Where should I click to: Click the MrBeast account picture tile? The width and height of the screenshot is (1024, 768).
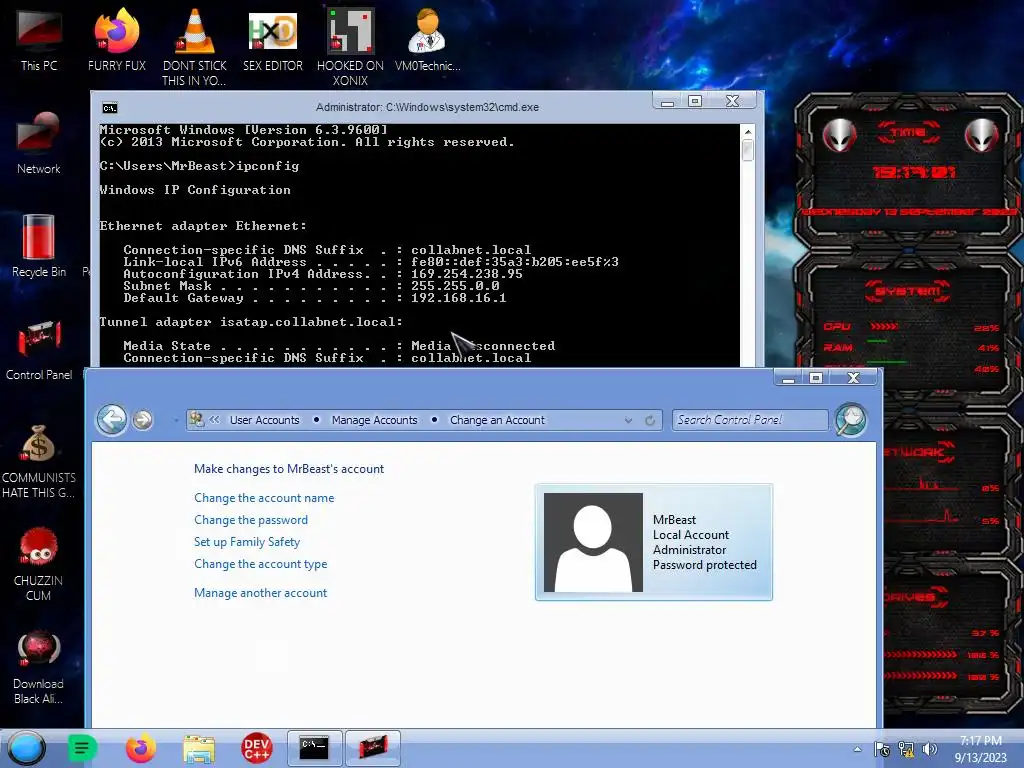tap(654, 542)
